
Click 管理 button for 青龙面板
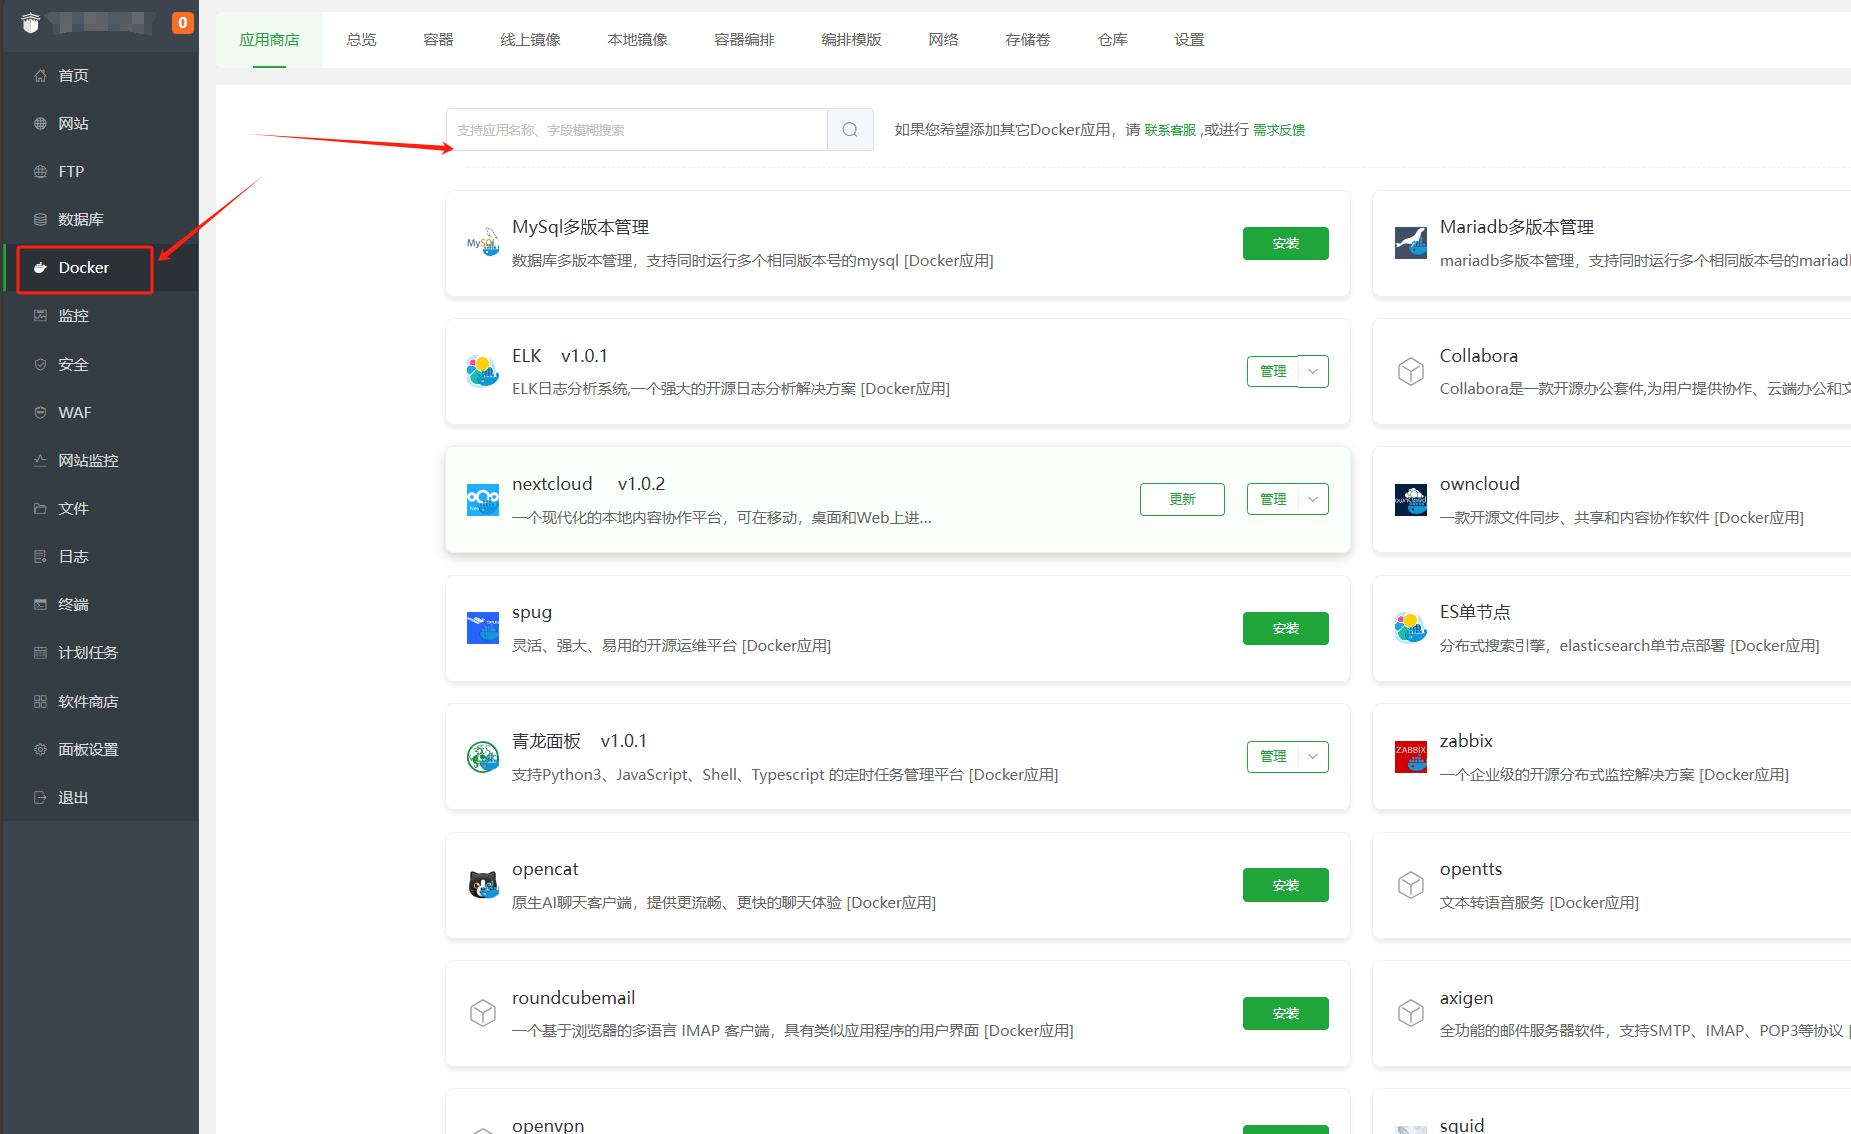[x=1272, y=757]
